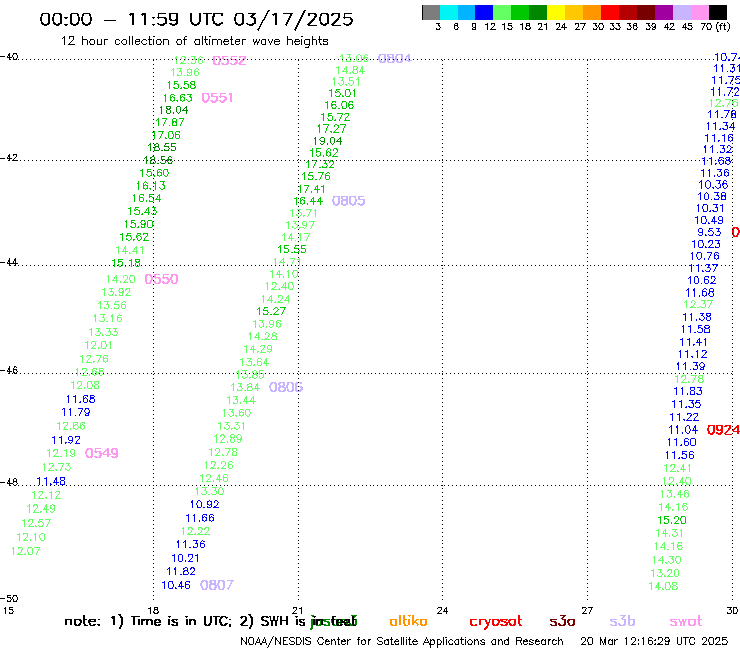Click the wave height value 18.04

173,110
